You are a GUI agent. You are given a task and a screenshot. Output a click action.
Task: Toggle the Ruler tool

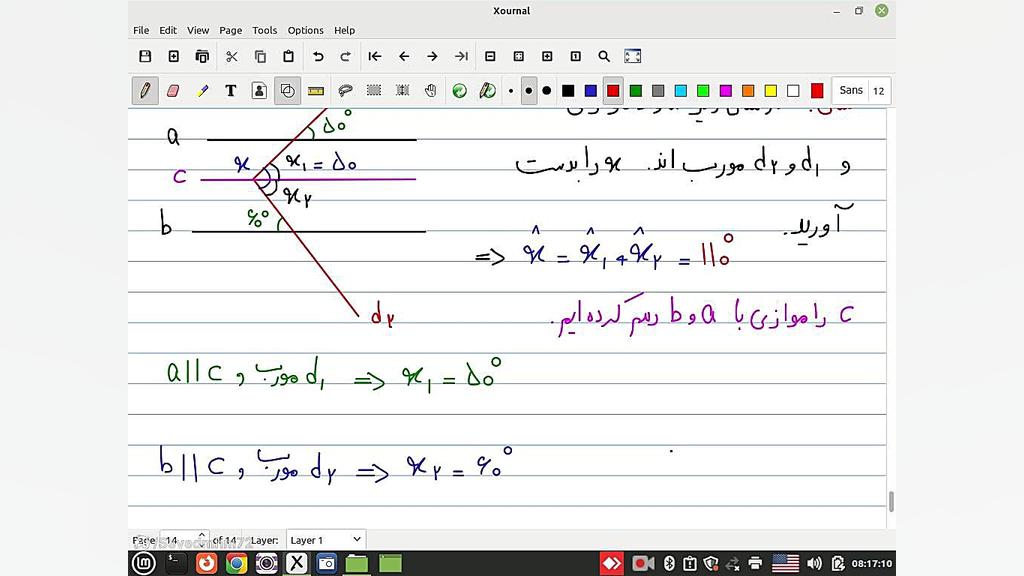(316, 91)
